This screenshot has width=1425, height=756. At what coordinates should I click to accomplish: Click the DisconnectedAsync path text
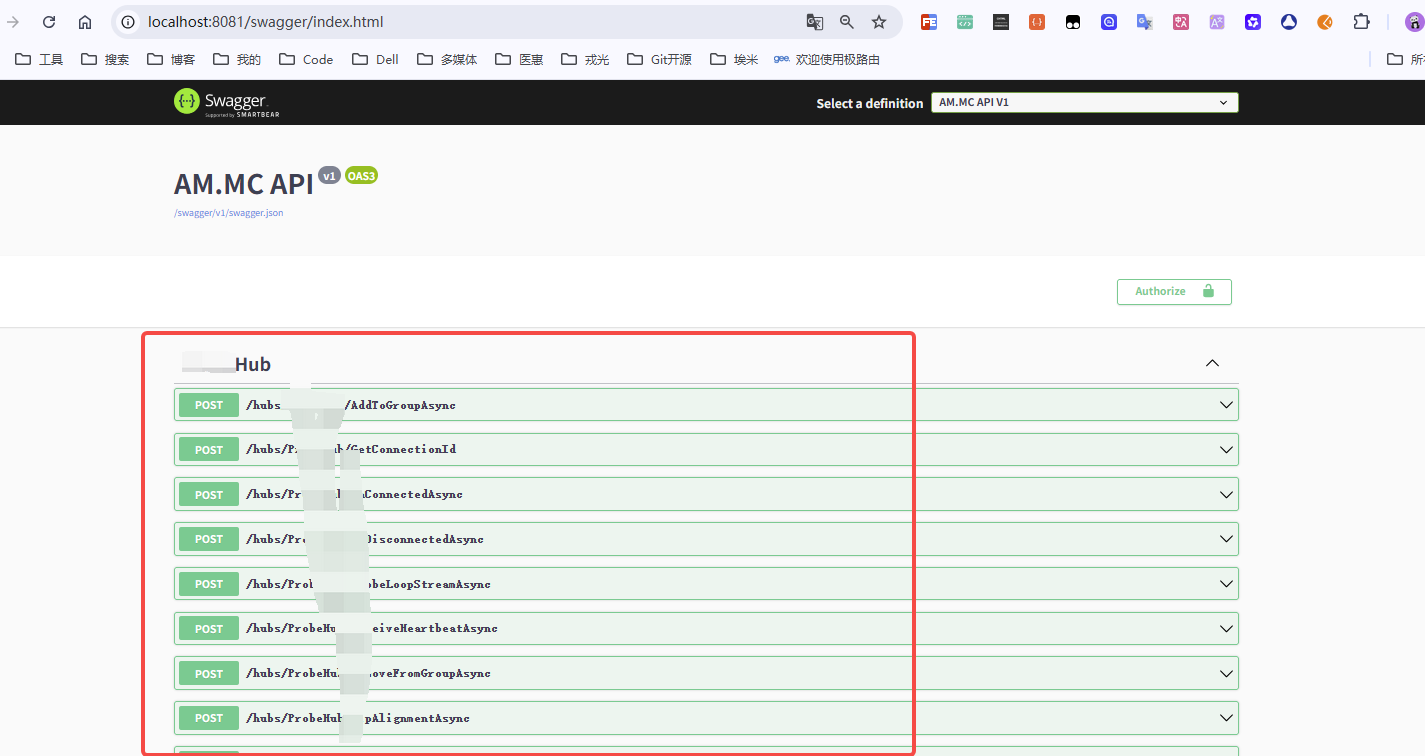pos(365,539)
